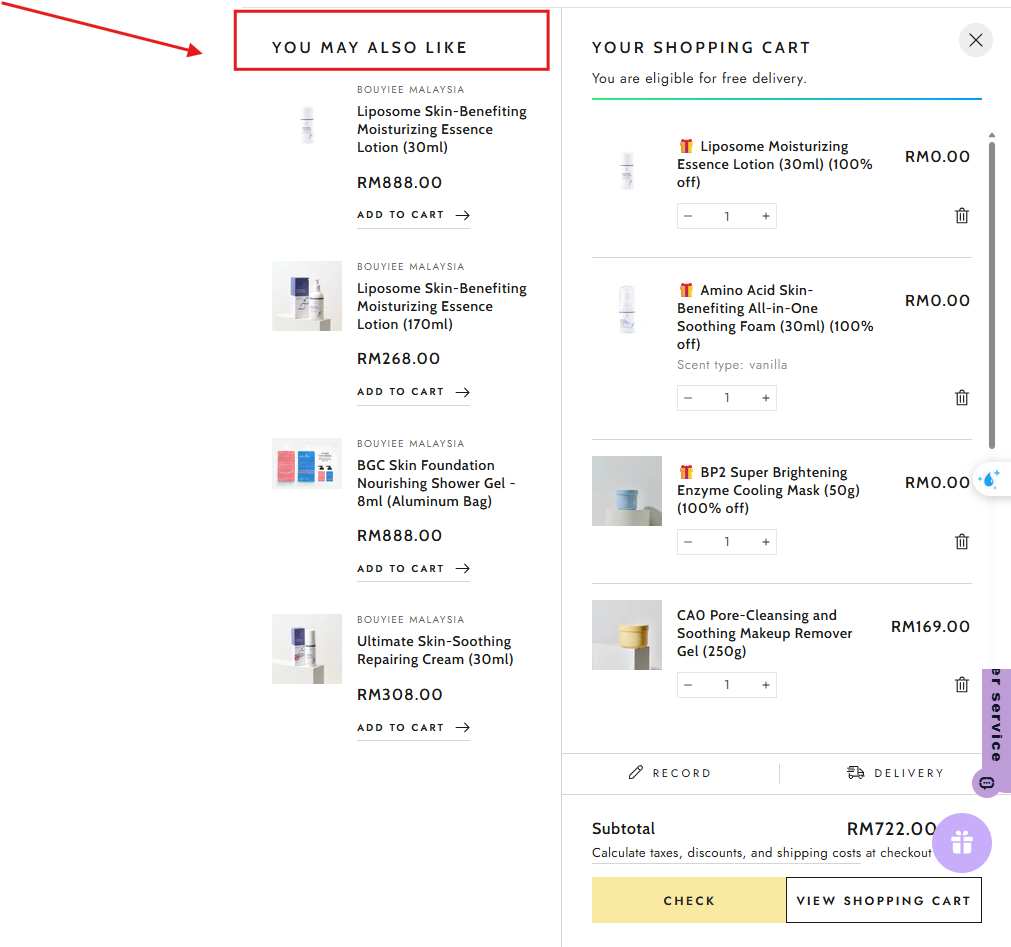Click View Shopping Cart button

883,900
